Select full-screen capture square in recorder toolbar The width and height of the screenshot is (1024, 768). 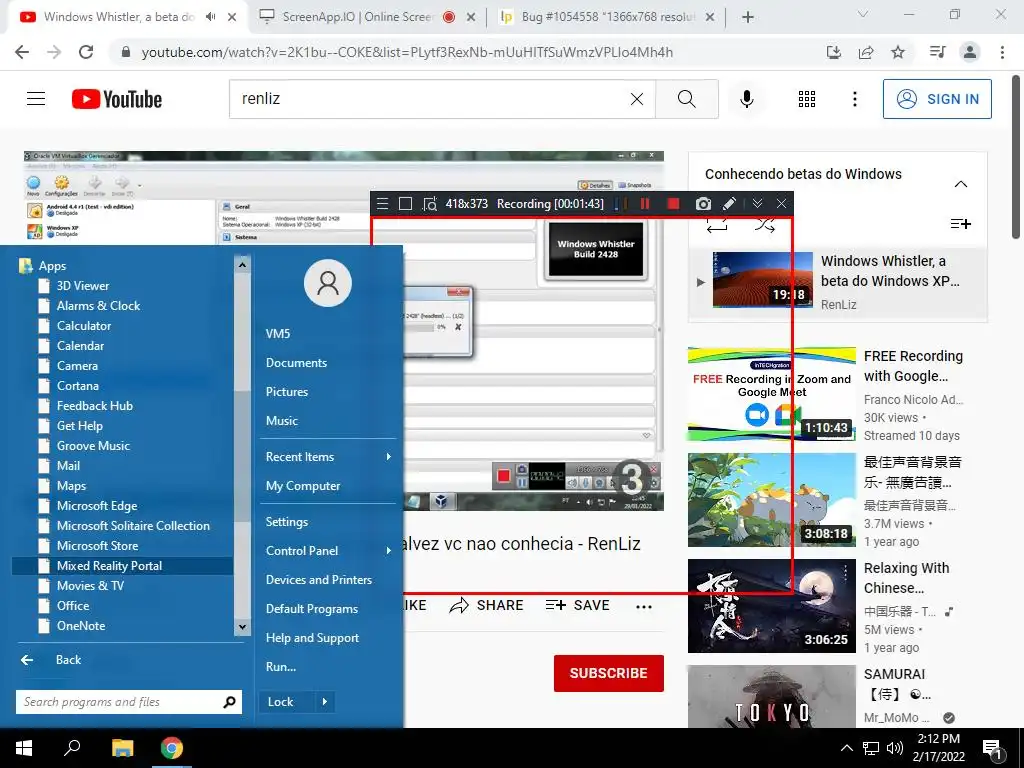(406, 204)
